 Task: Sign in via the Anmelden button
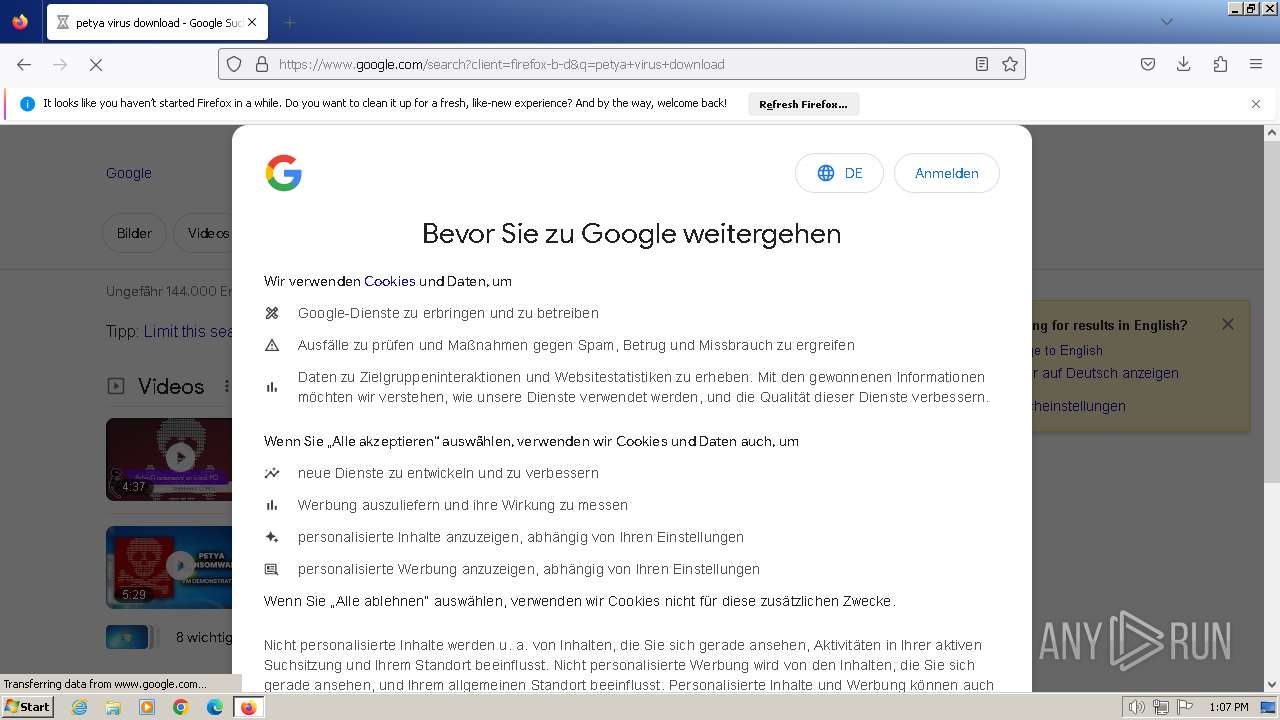tap(946, 173)
